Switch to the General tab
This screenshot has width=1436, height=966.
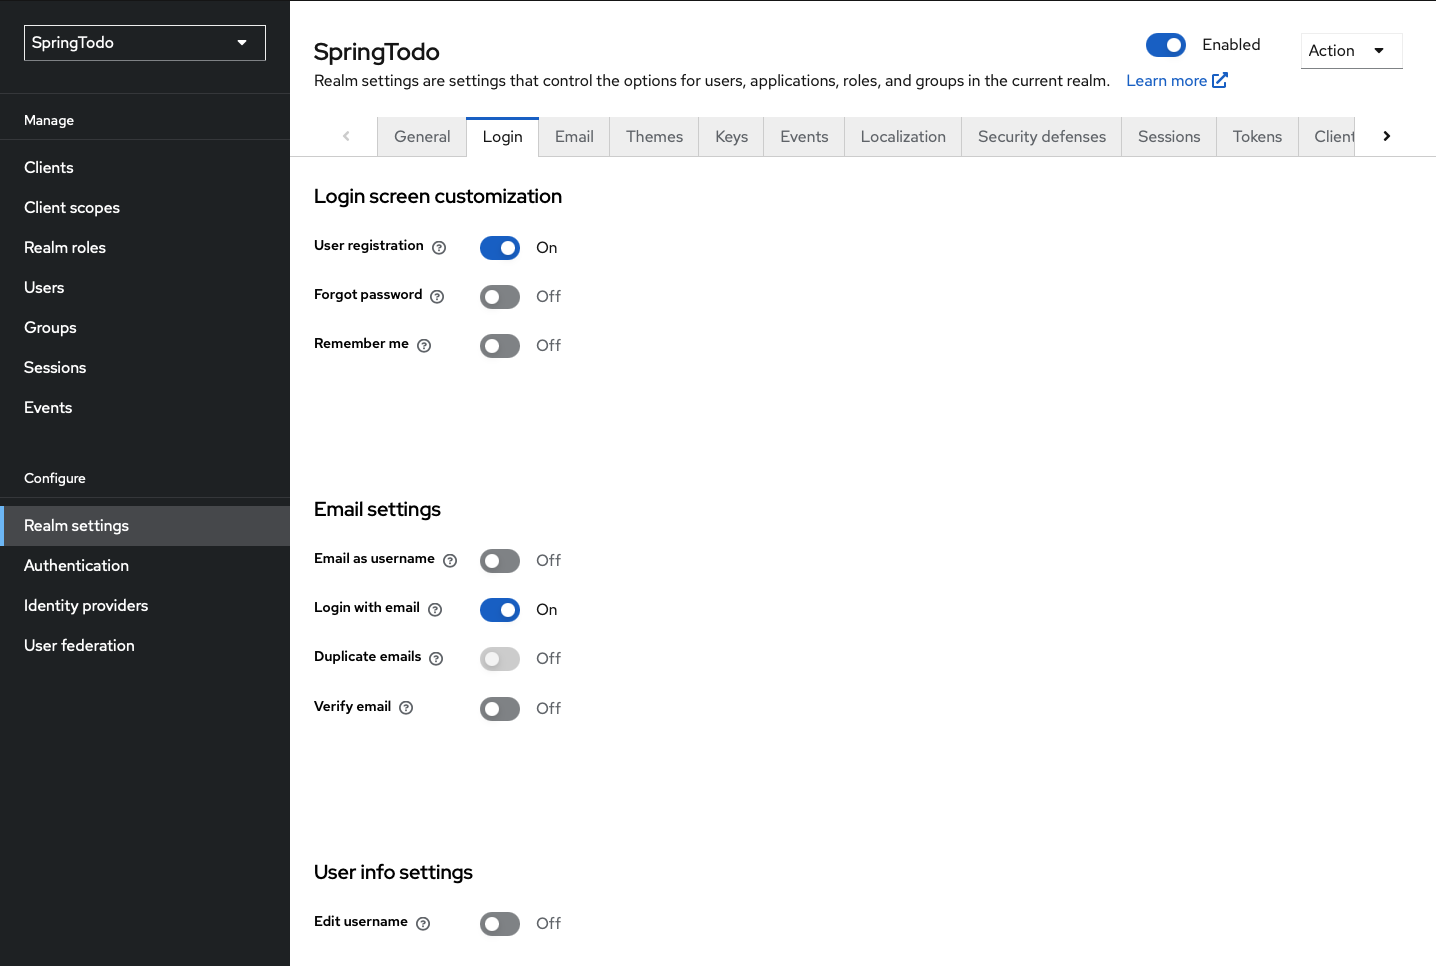point(422,137)
